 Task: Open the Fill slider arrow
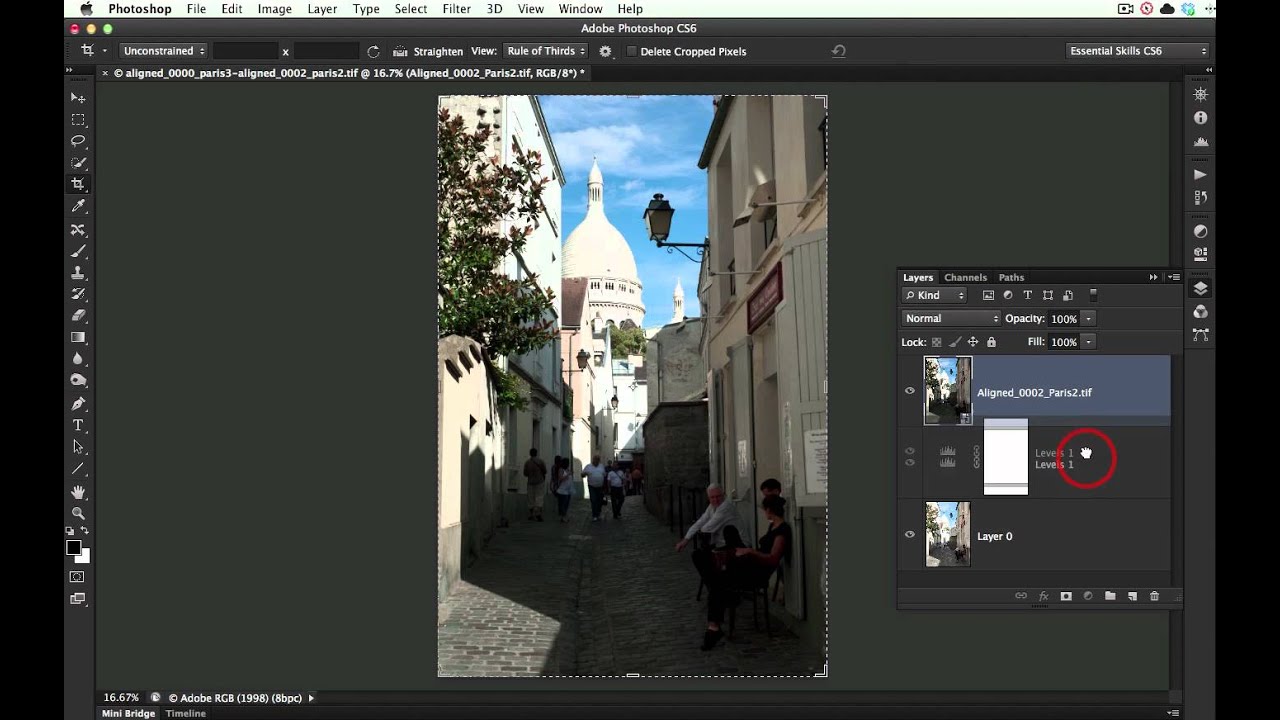pyautogui.click(x=1088, y=342)
